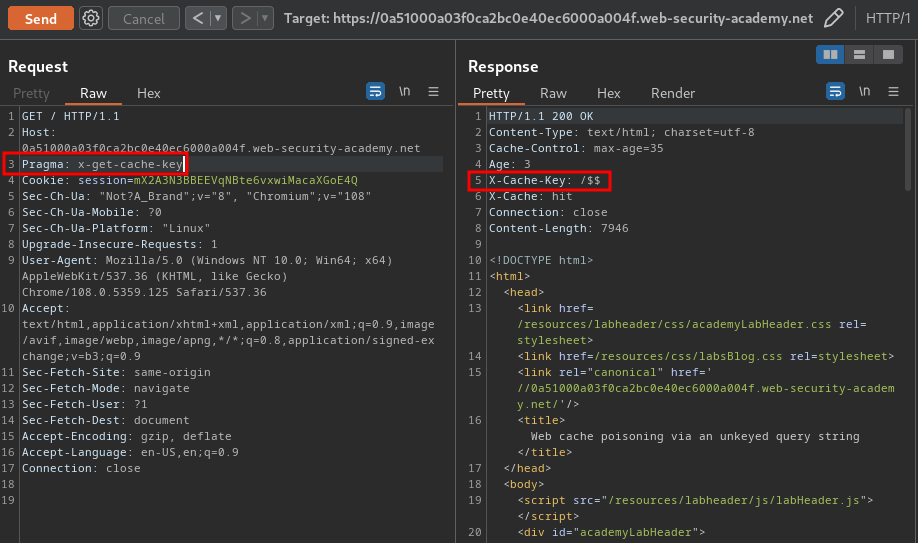The height and width of the screenshot is (543, 918).
Task: Click the orange Send button
Action: point(41,19)
